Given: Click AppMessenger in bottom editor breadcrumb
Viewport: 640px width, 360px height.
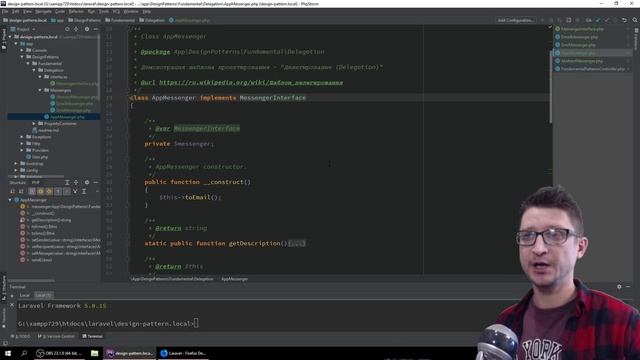Looking at the screenshot, I should click(x=234, y=279).
